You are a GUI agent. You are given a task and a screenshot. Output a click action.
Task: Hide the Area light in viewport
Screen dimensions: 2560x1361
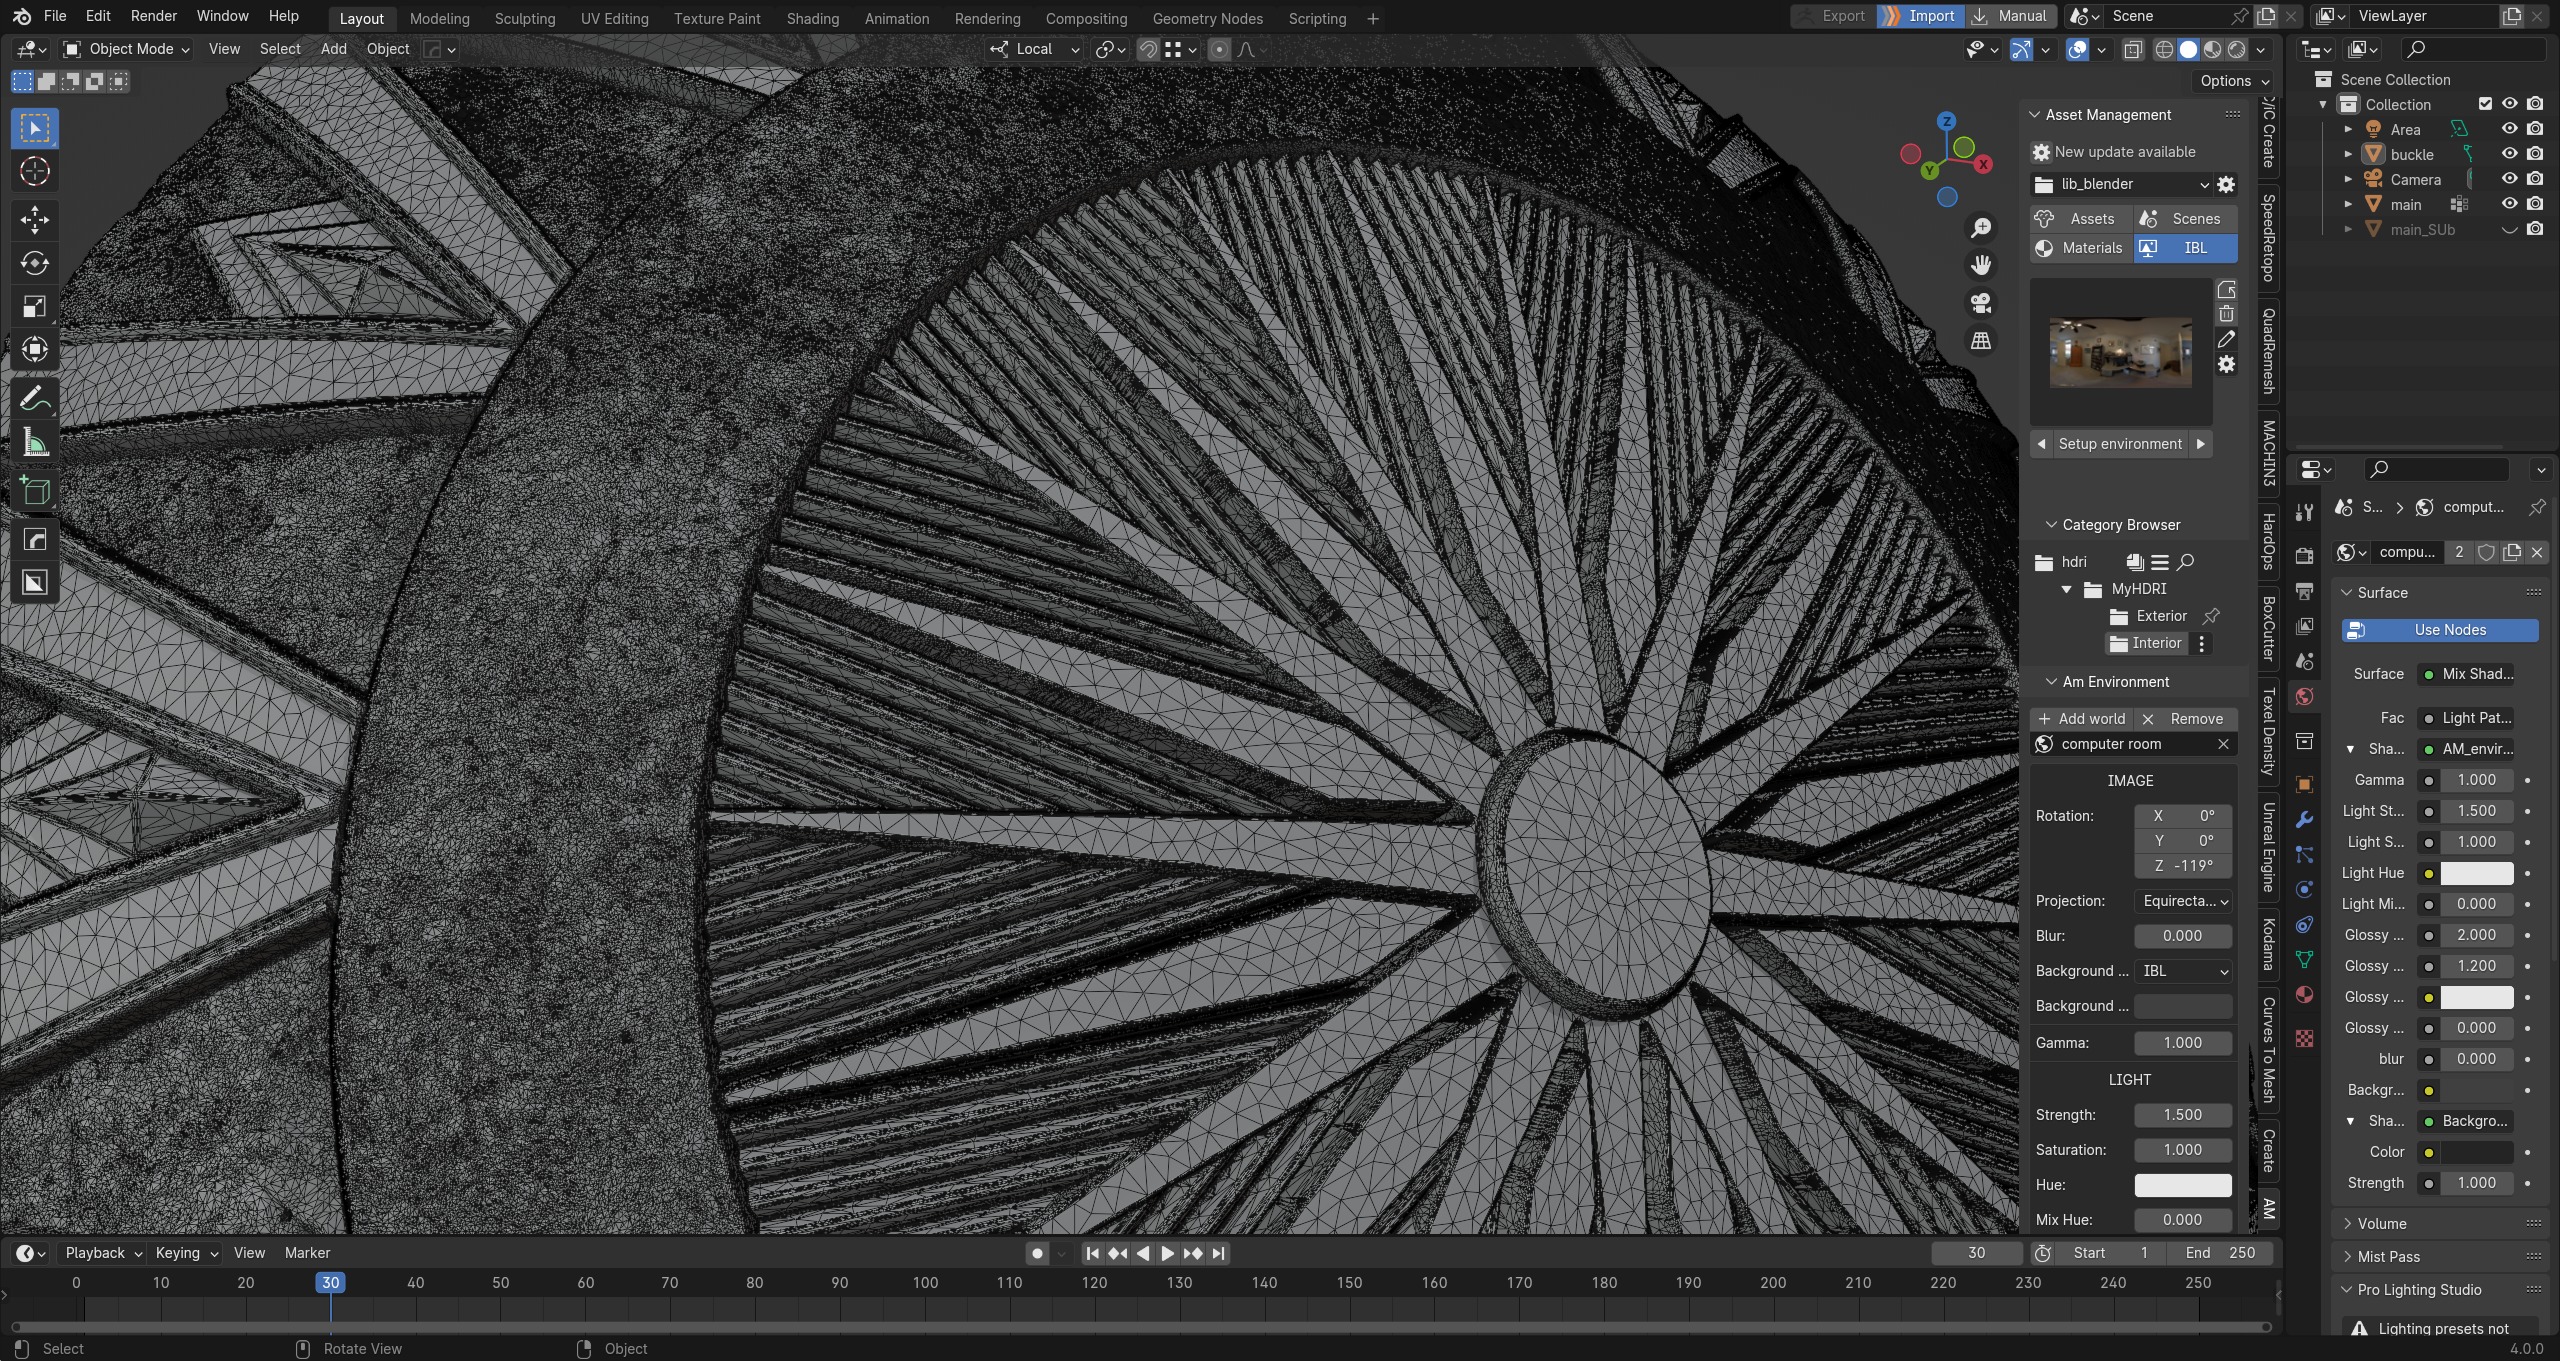2509,129
